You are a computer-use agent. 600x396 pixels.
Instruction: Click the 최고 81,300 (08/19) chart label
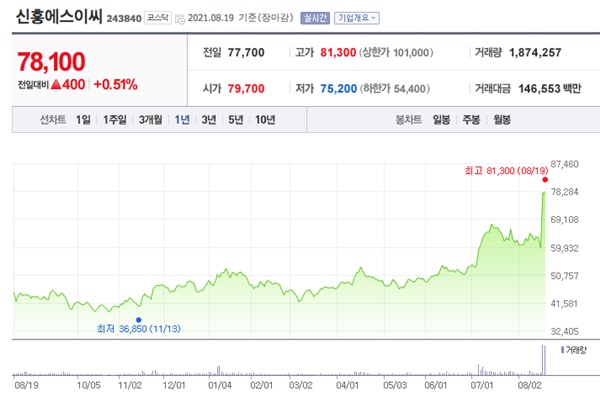[x=506, y=171]
